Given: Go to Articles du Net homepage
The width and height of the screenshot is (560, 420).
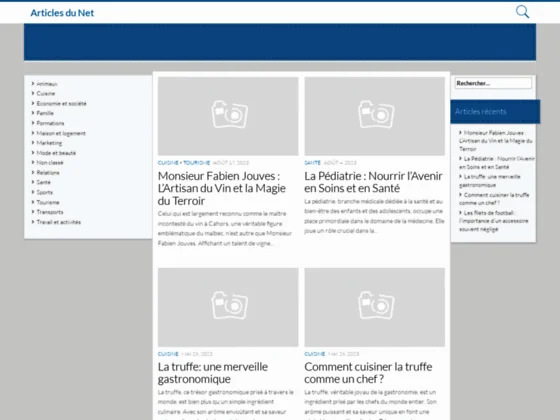Looking at the screenshot, I should click(62, 13).
